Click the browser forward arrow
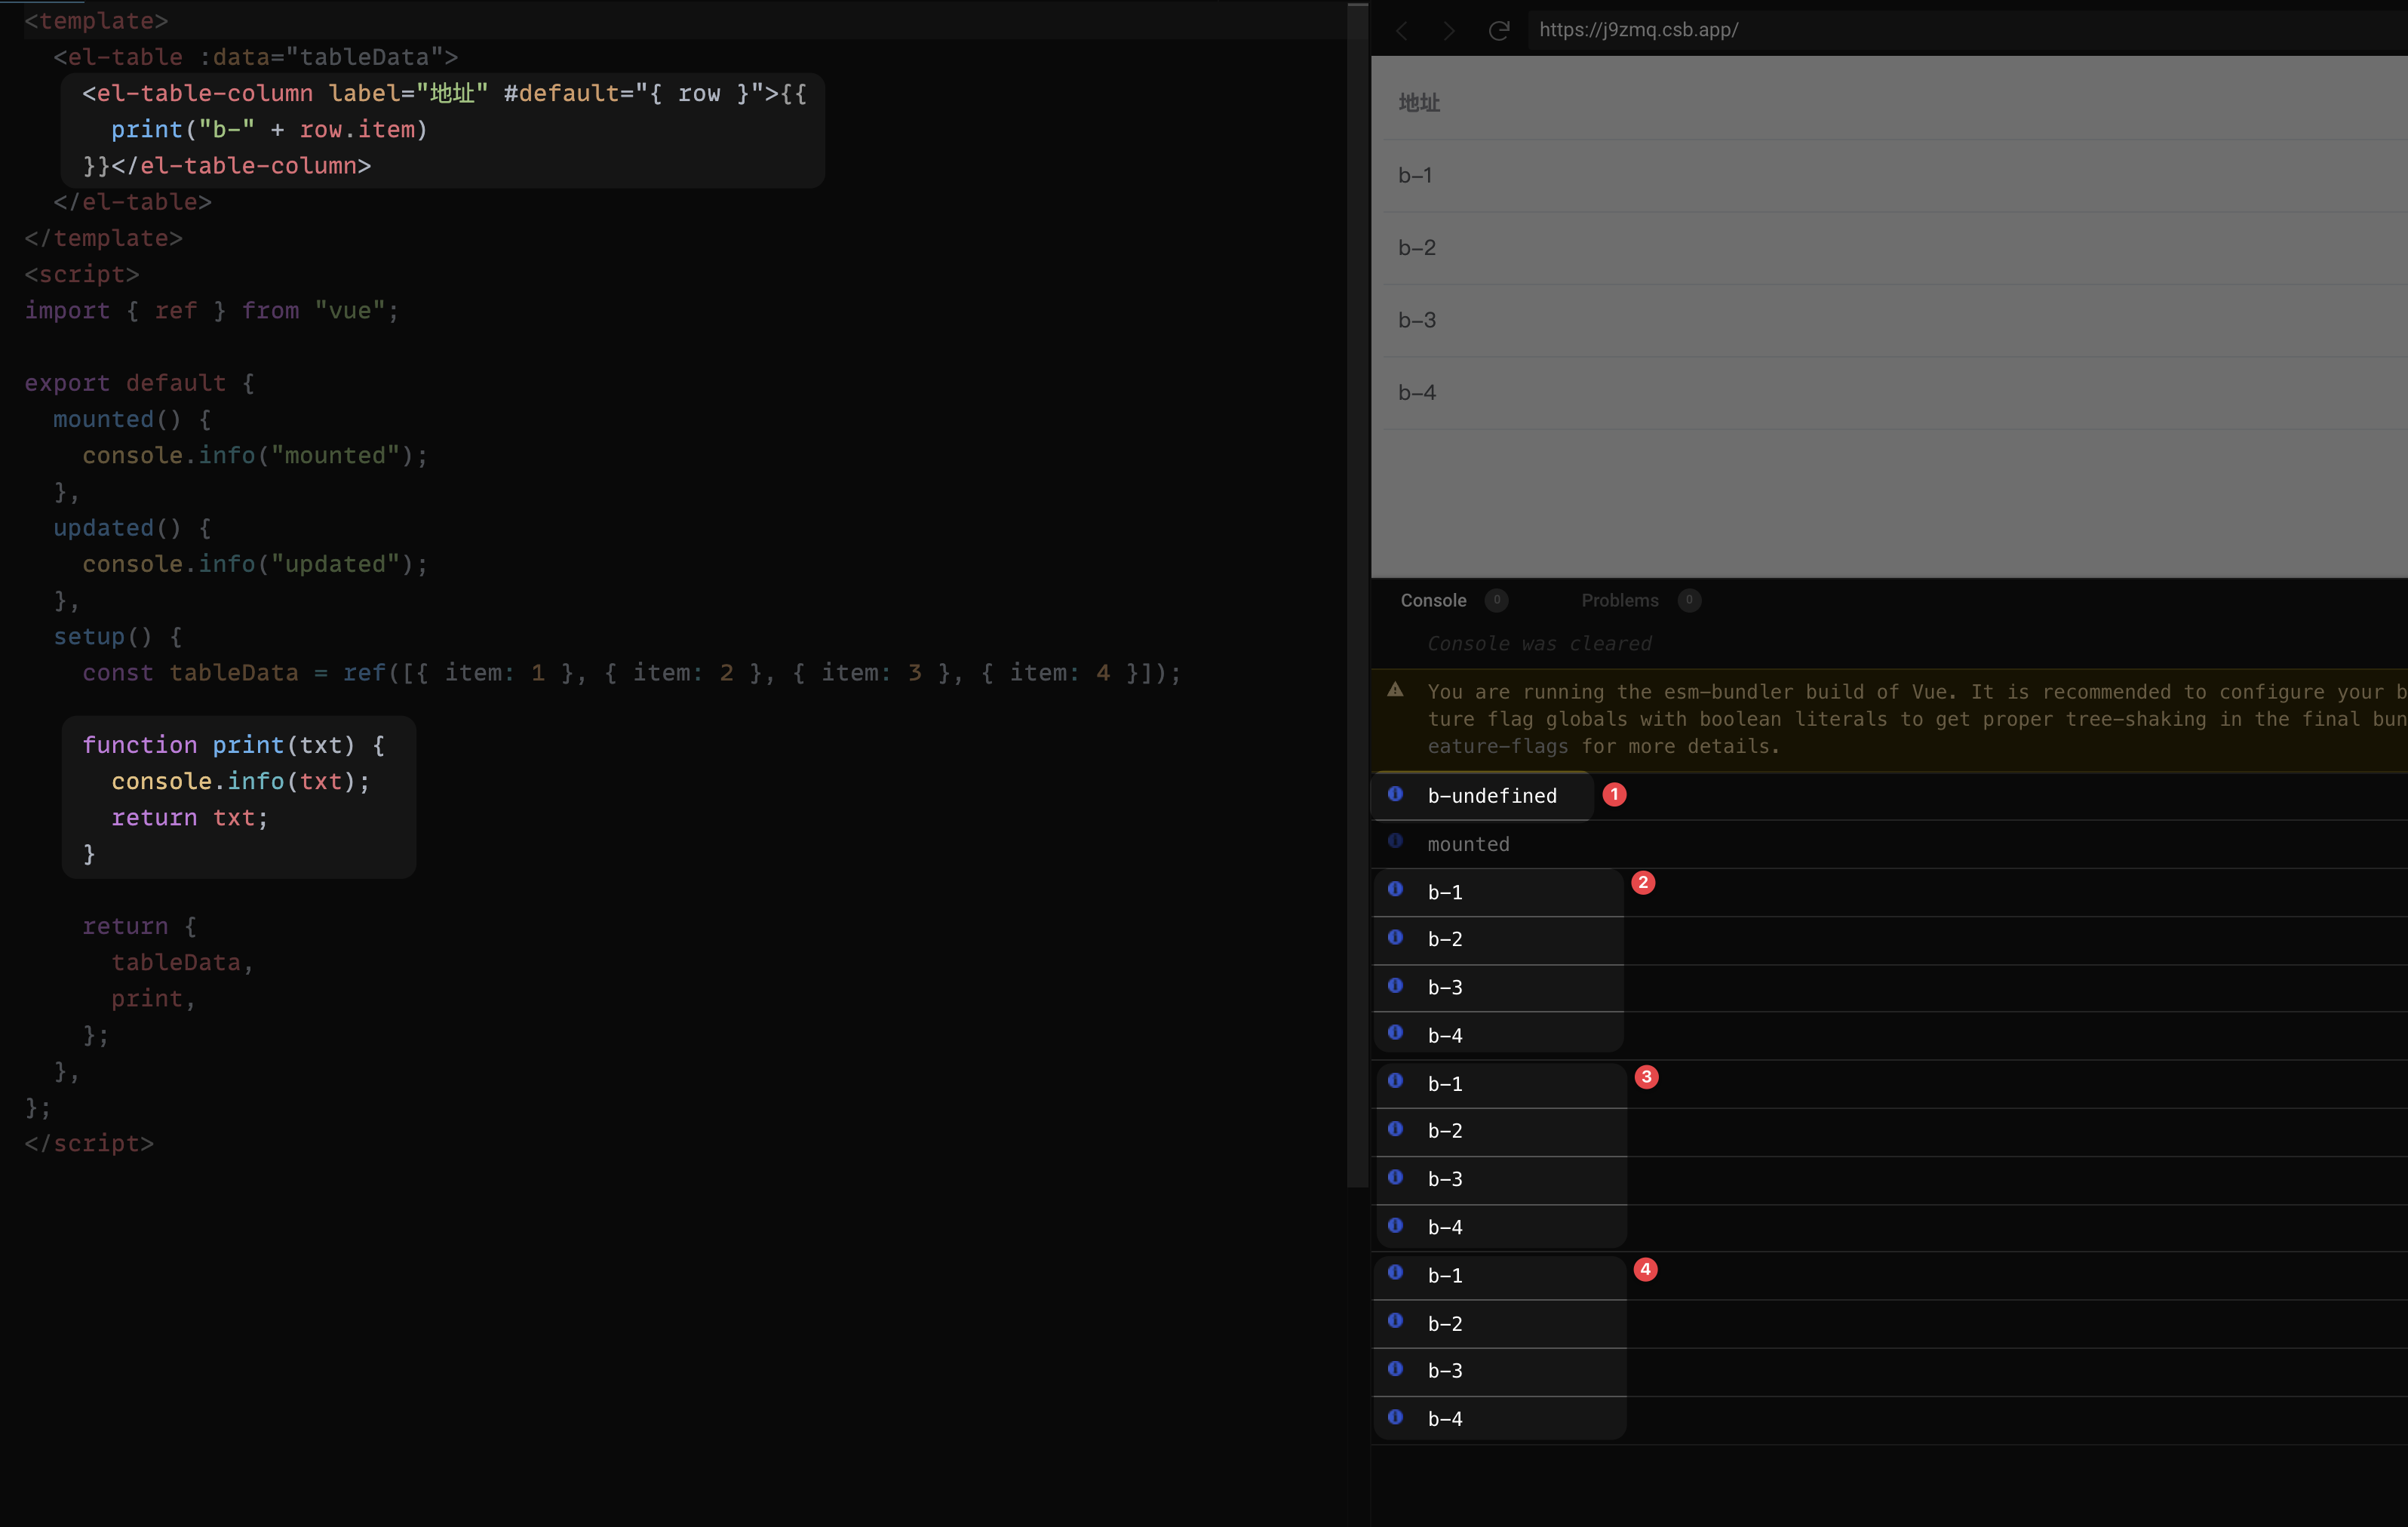Image resolution: width=2408 pixels, height=1527 pixels. [1449, 31]
